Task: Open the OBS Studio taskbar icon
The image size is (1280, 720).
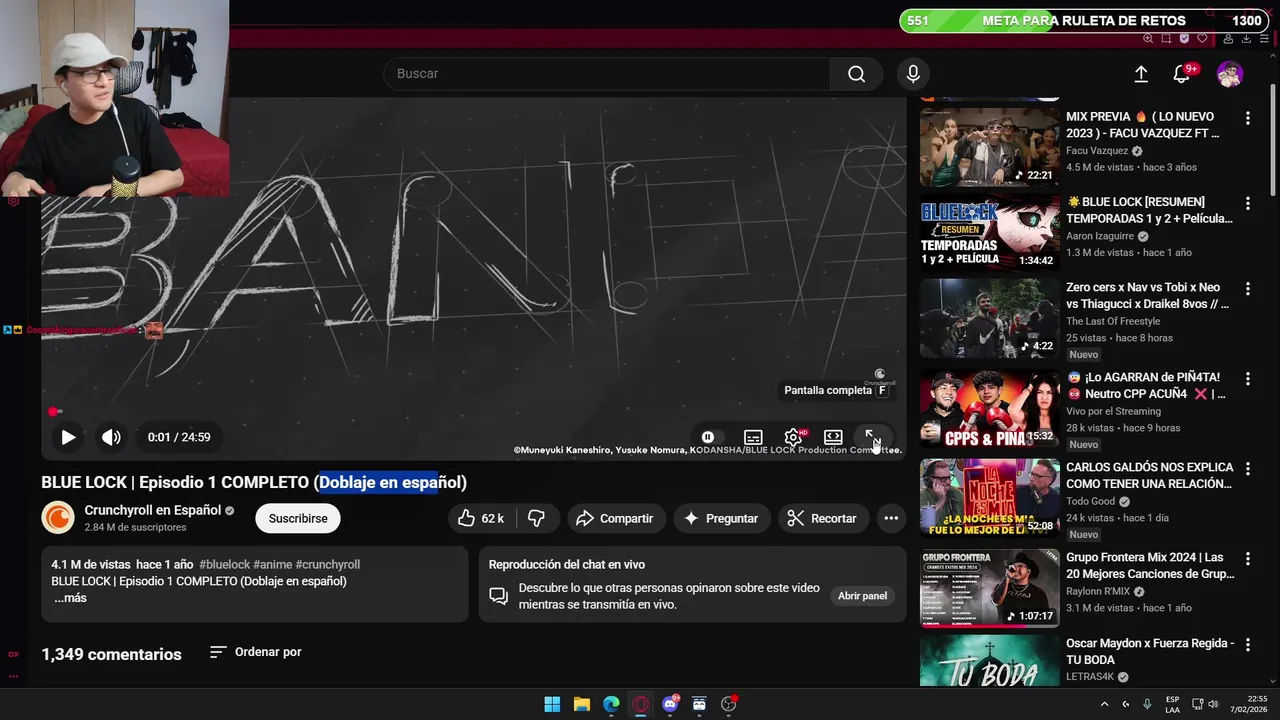Action: point(729,704)
